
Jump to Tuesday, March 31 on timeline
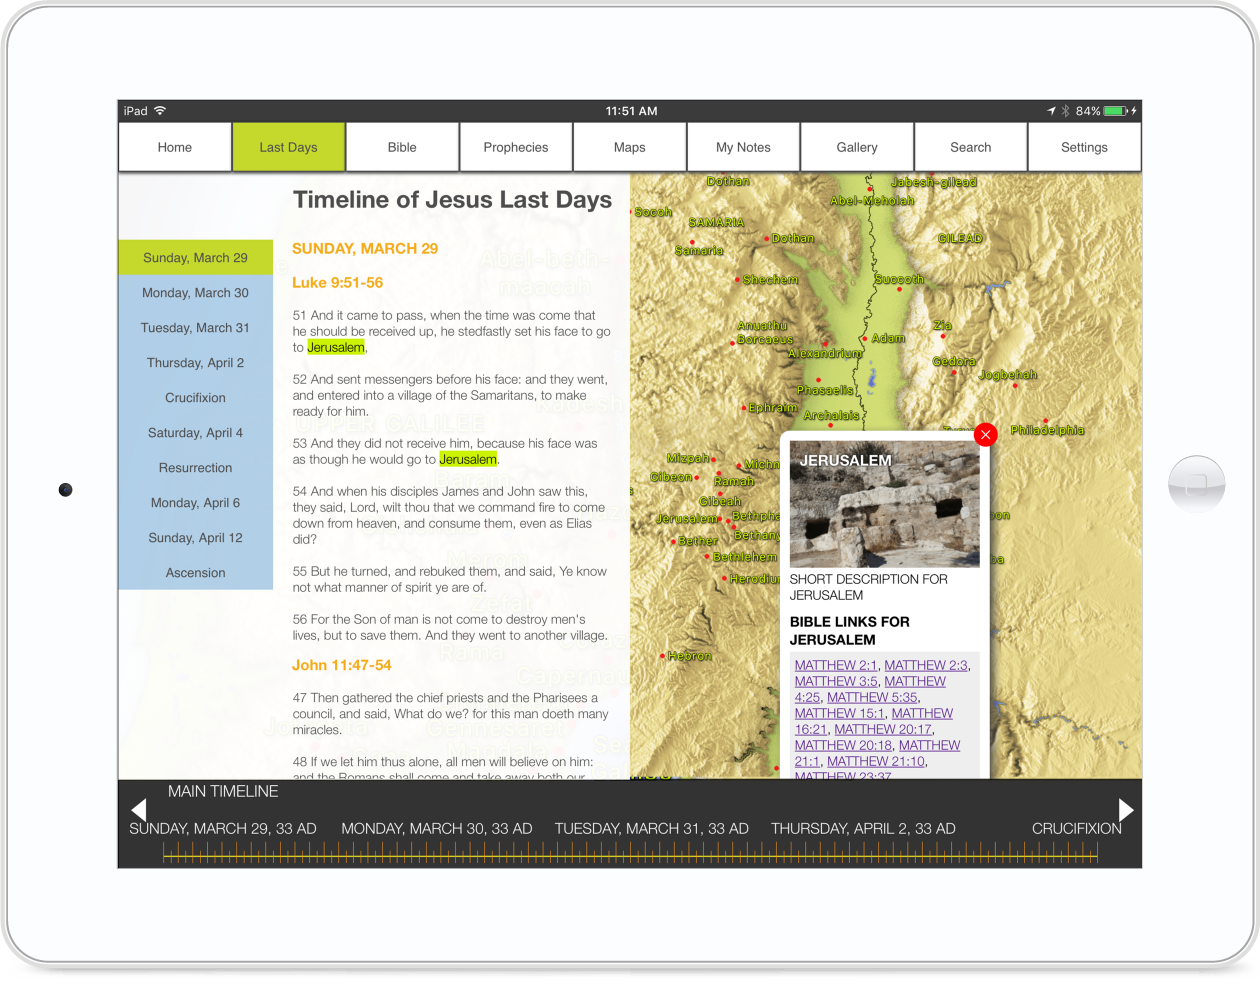[x=651, y=829]
